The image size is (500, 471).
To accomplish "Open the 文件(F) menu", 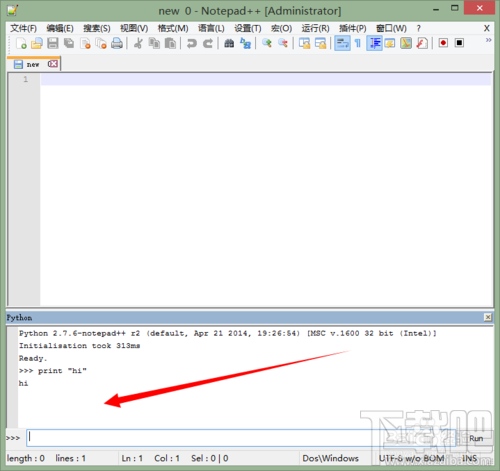I will point(23,28).
